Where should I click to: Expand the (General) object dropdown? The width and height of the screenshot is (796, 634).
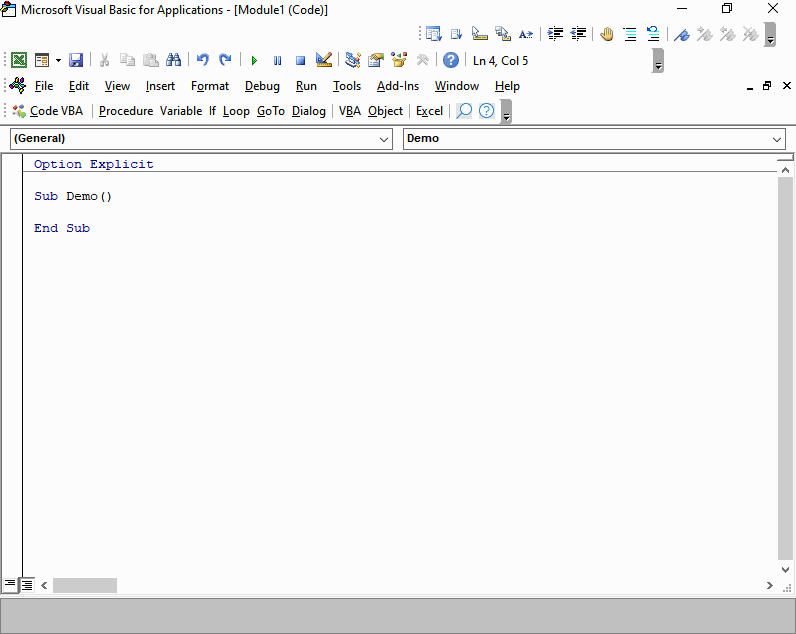384,139
